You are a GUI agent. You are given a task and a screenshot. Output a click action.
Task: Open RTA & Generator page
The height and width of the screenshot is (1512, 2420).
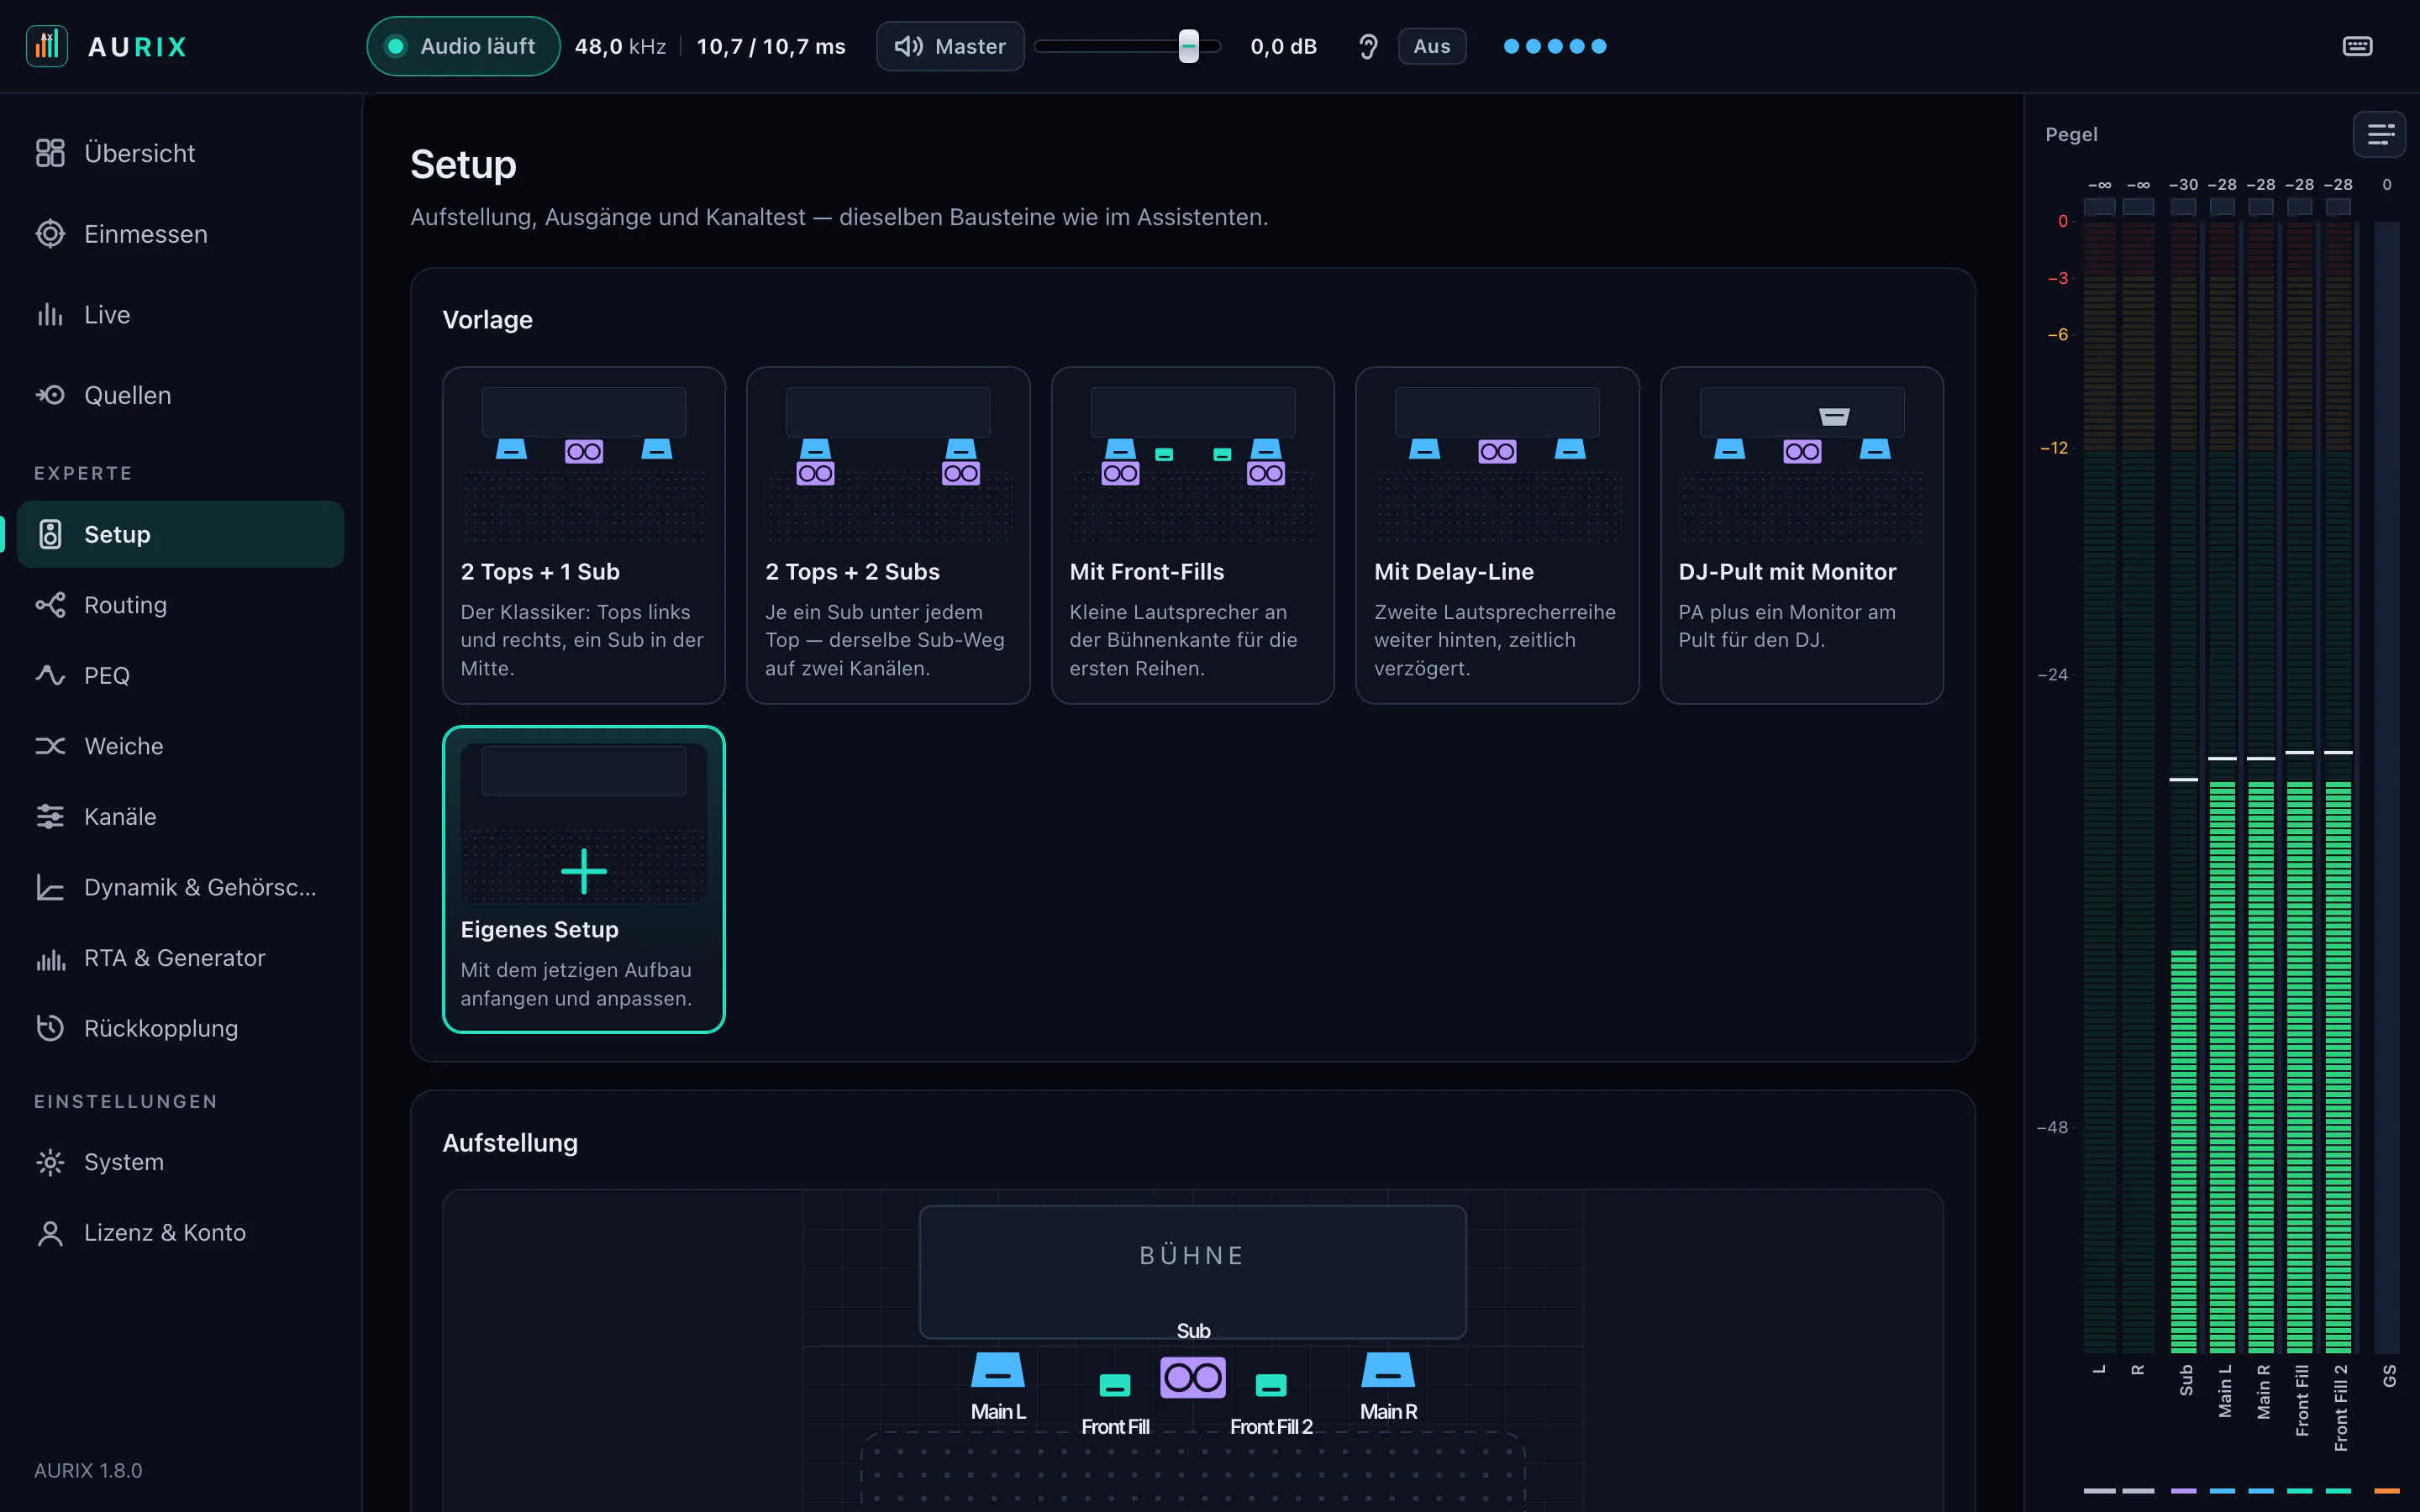tap(181, 958)
